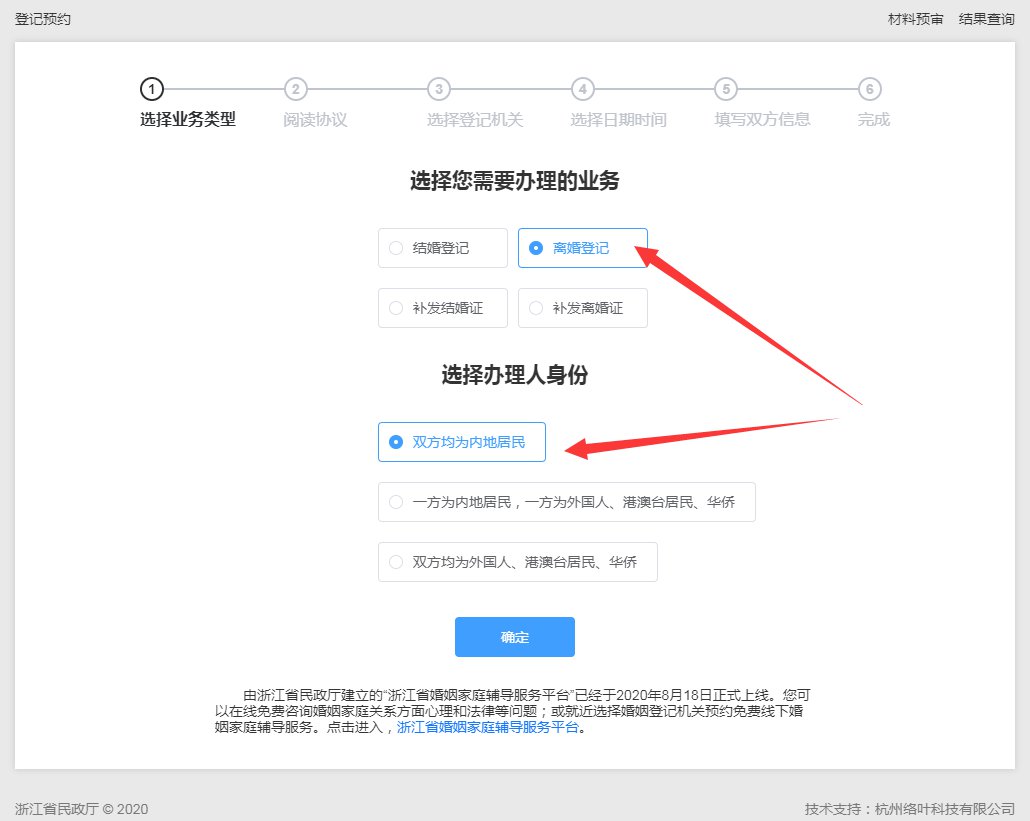Choose the 补发结婚证 option
The width and height of the screenshot is (1030, 821).
point(442,308)
